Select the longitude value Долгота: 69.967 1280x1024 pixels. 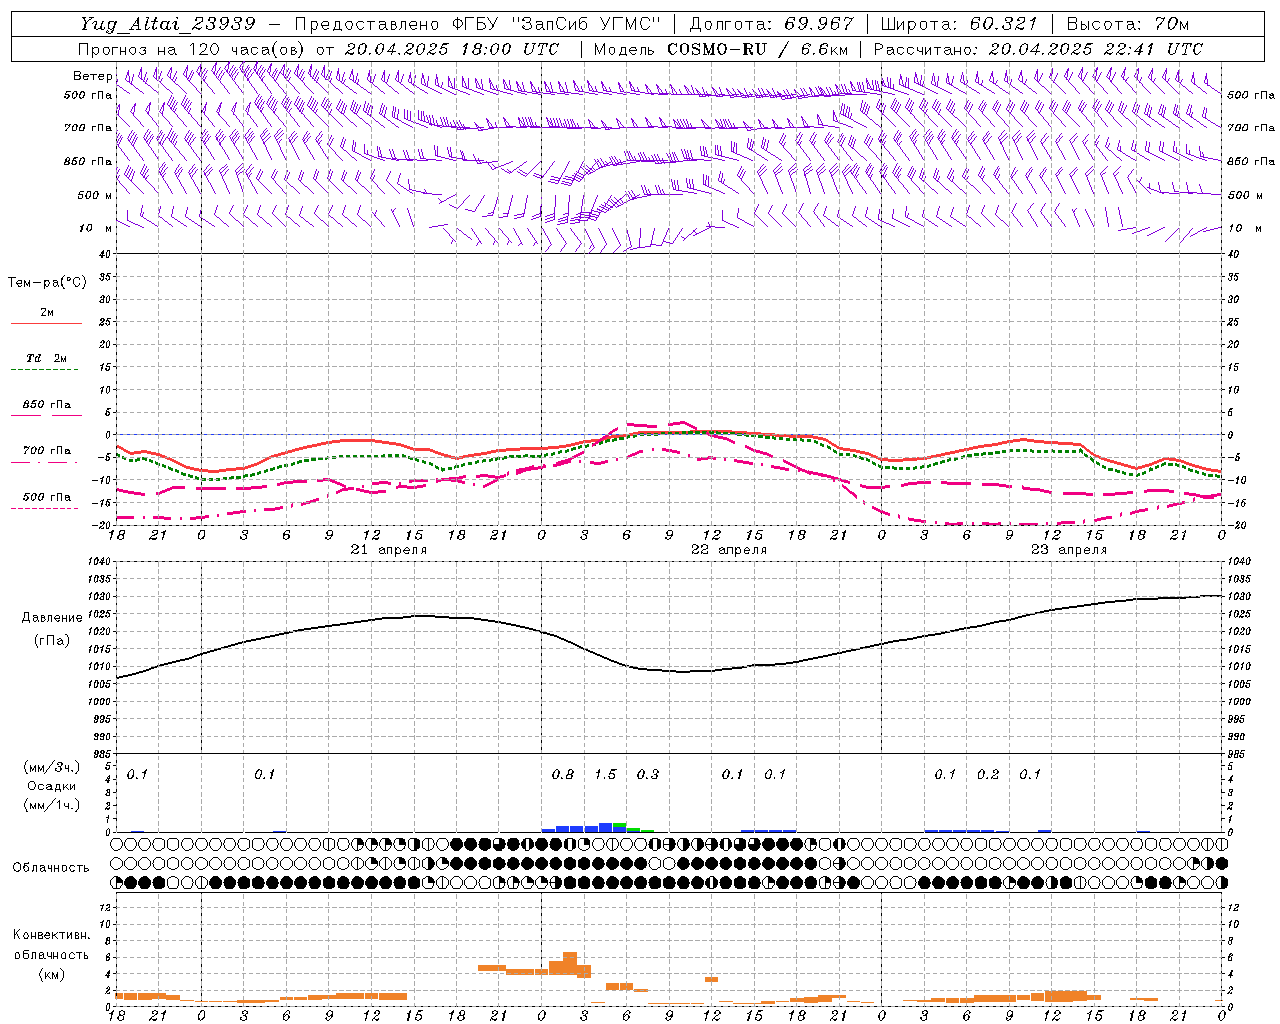[772, 24]
